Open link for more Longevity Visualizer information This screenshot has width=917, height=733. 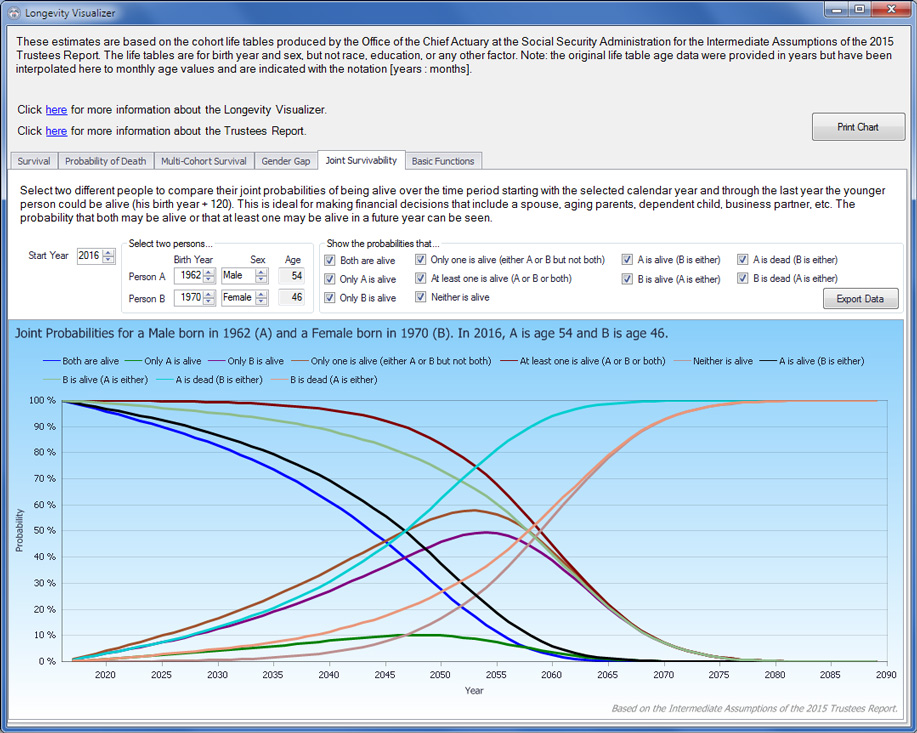point(56,110)
